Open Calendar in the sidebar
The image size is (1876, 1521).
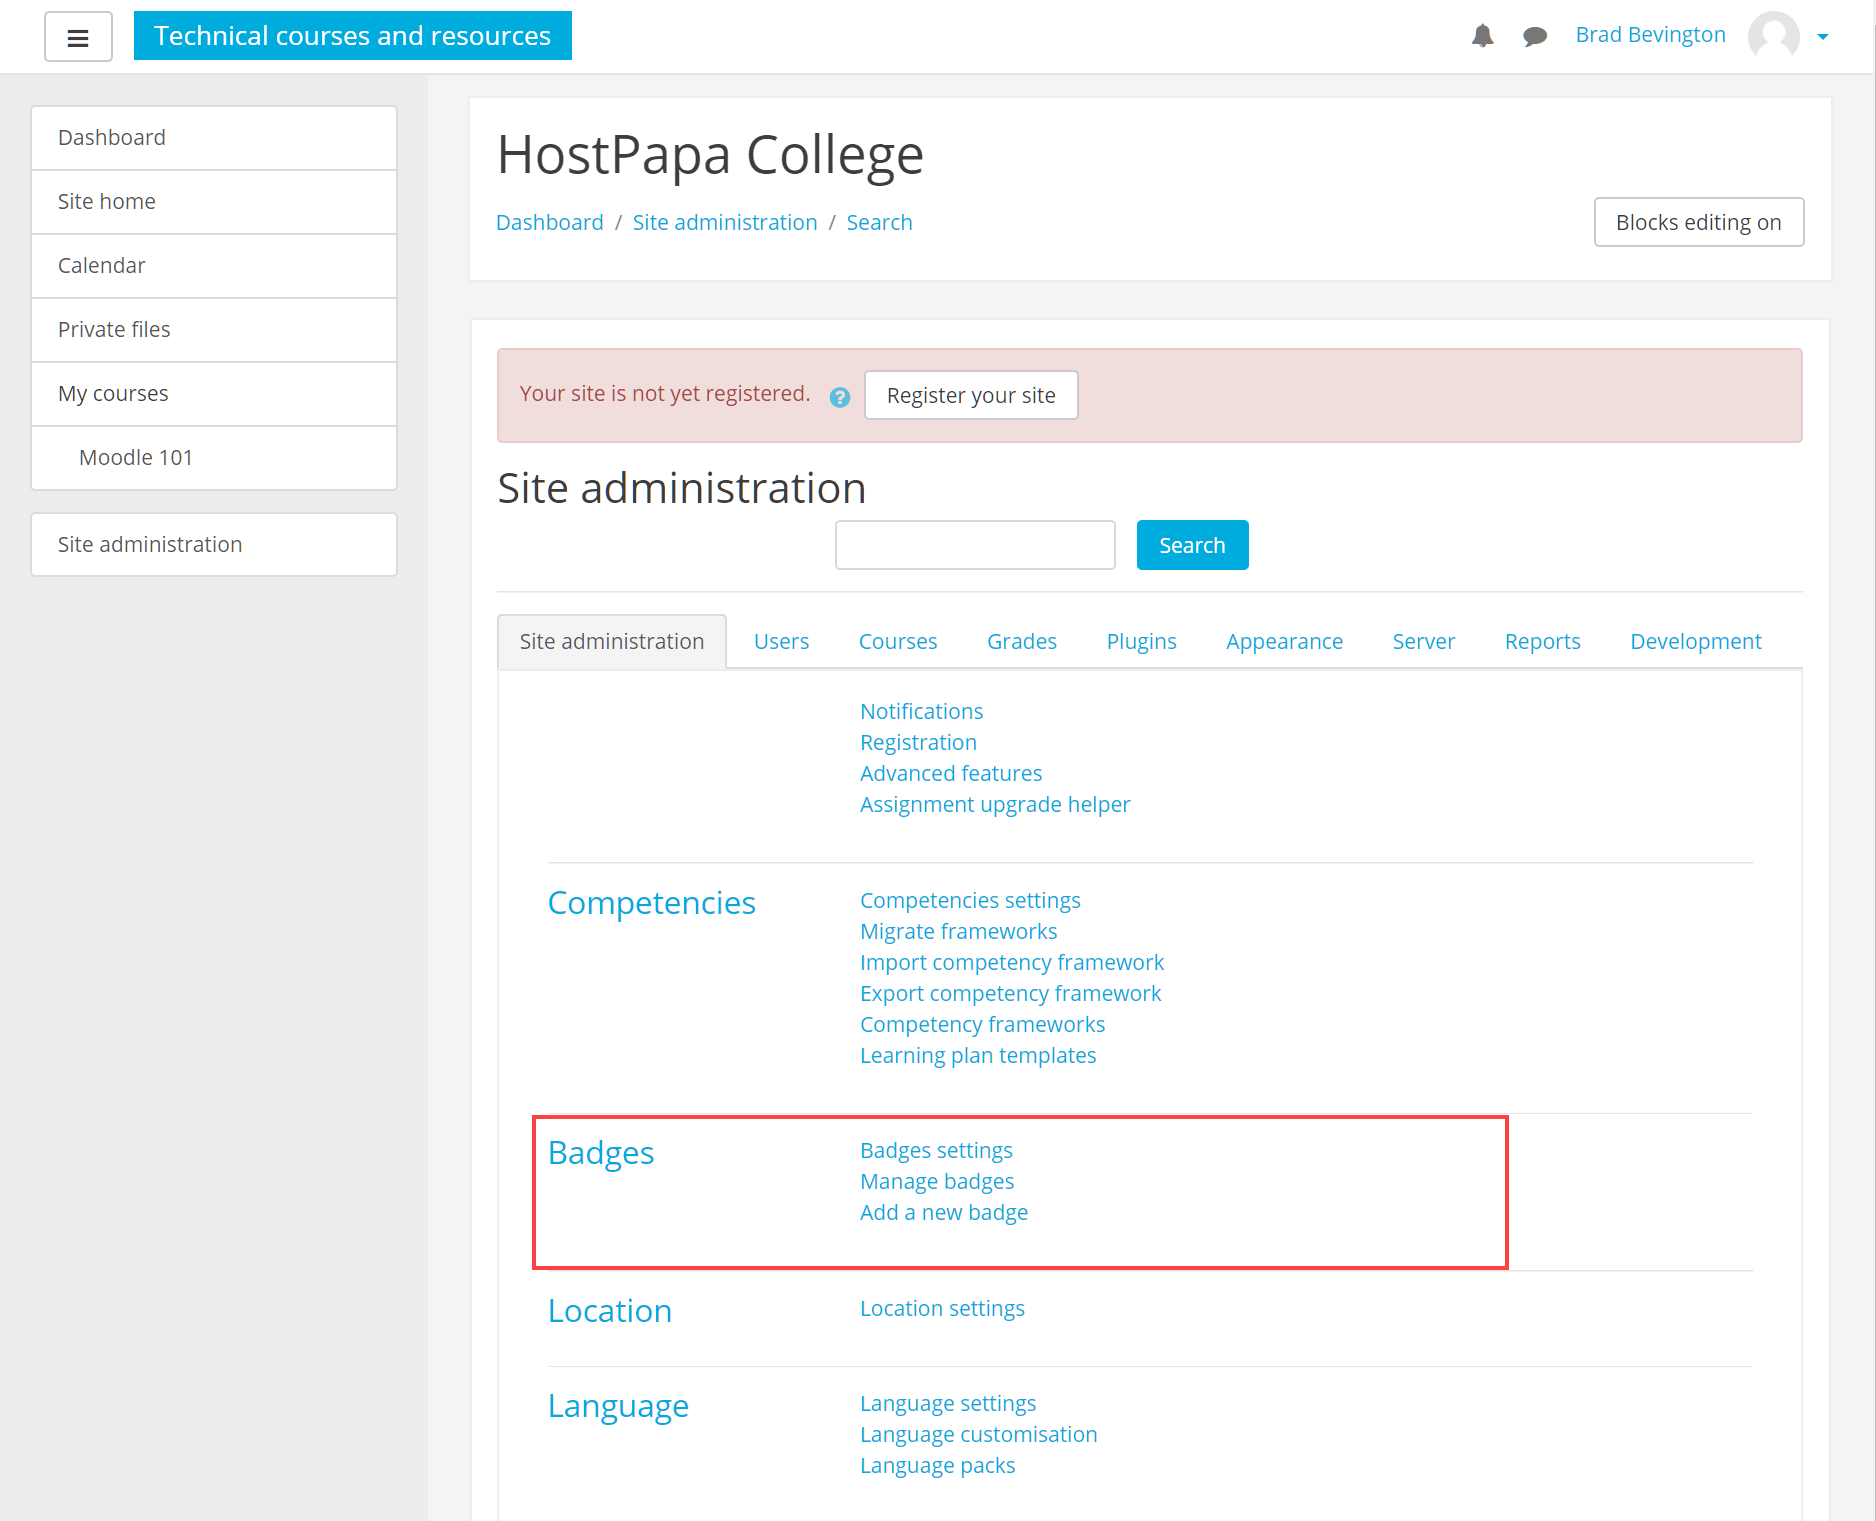(214, 266)
